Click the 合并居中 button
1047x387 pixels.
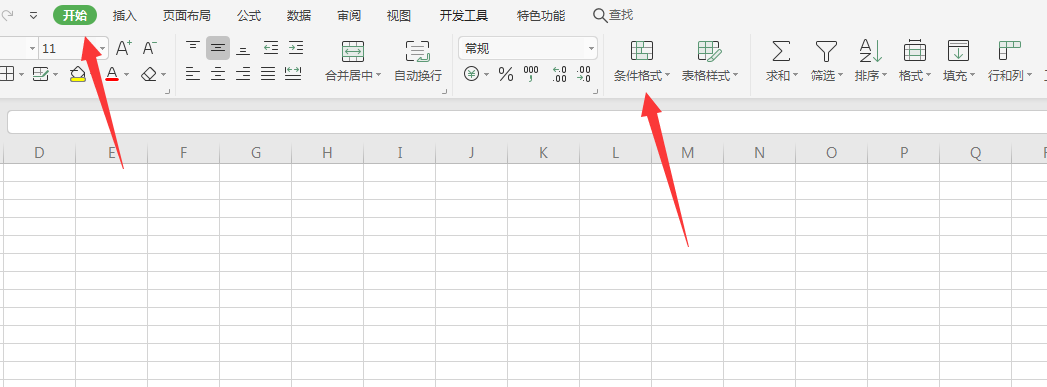(x=353, y=61)
